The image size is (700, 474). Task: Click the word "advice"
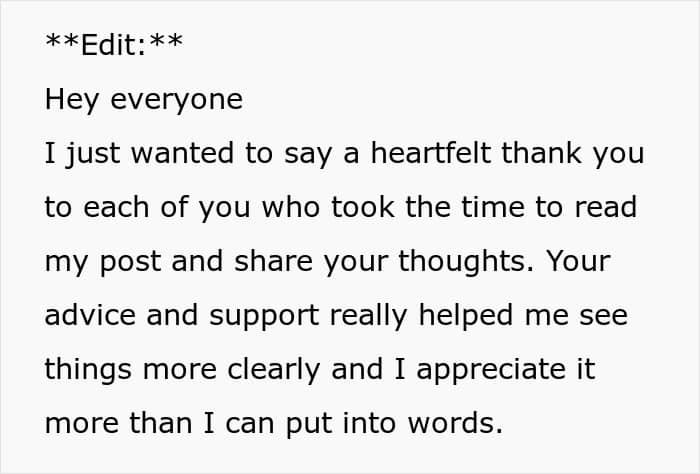coord(90,315)
